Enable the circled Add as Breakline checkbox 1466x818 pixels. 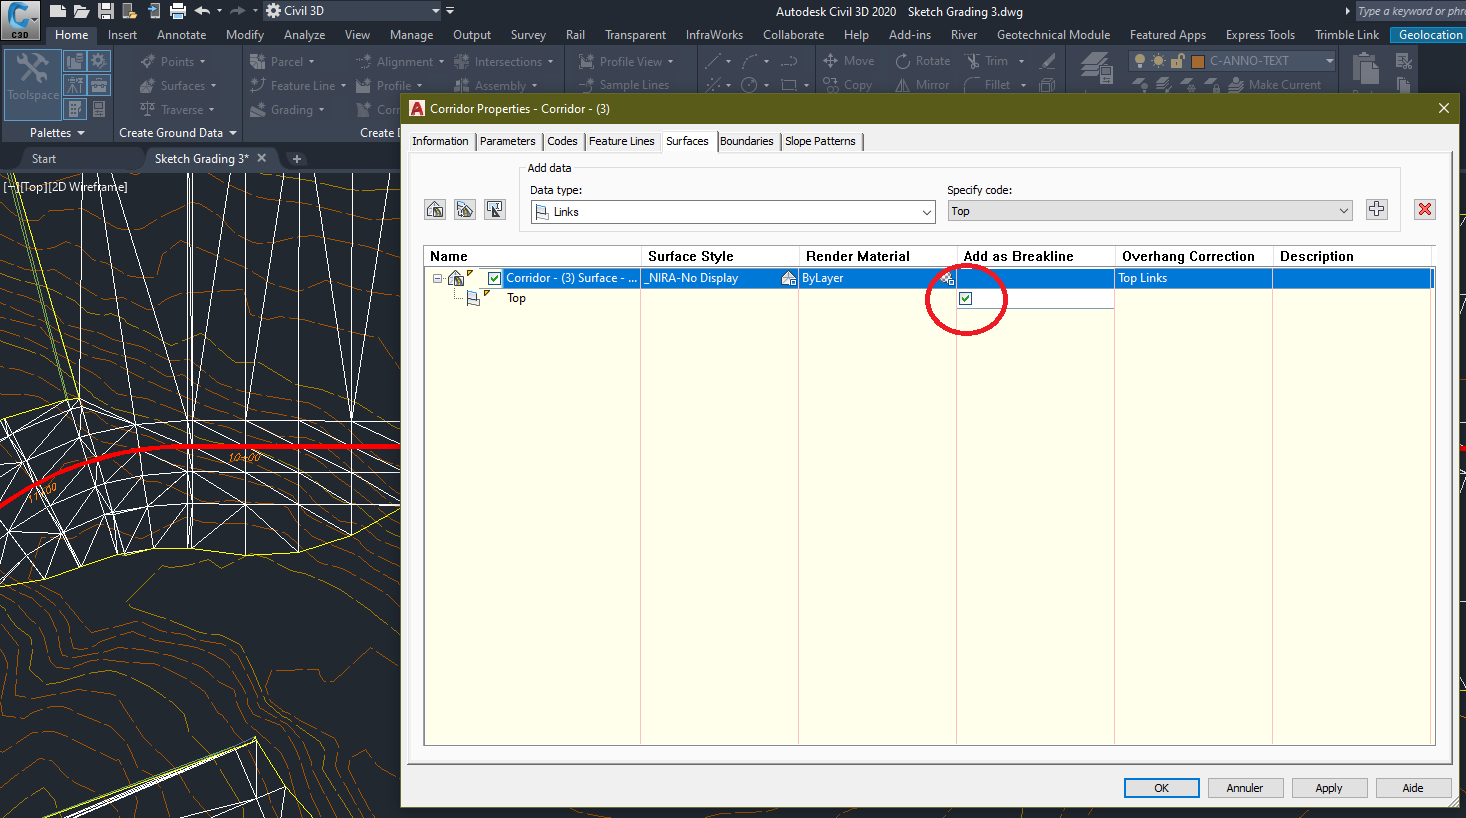[965, 298]
